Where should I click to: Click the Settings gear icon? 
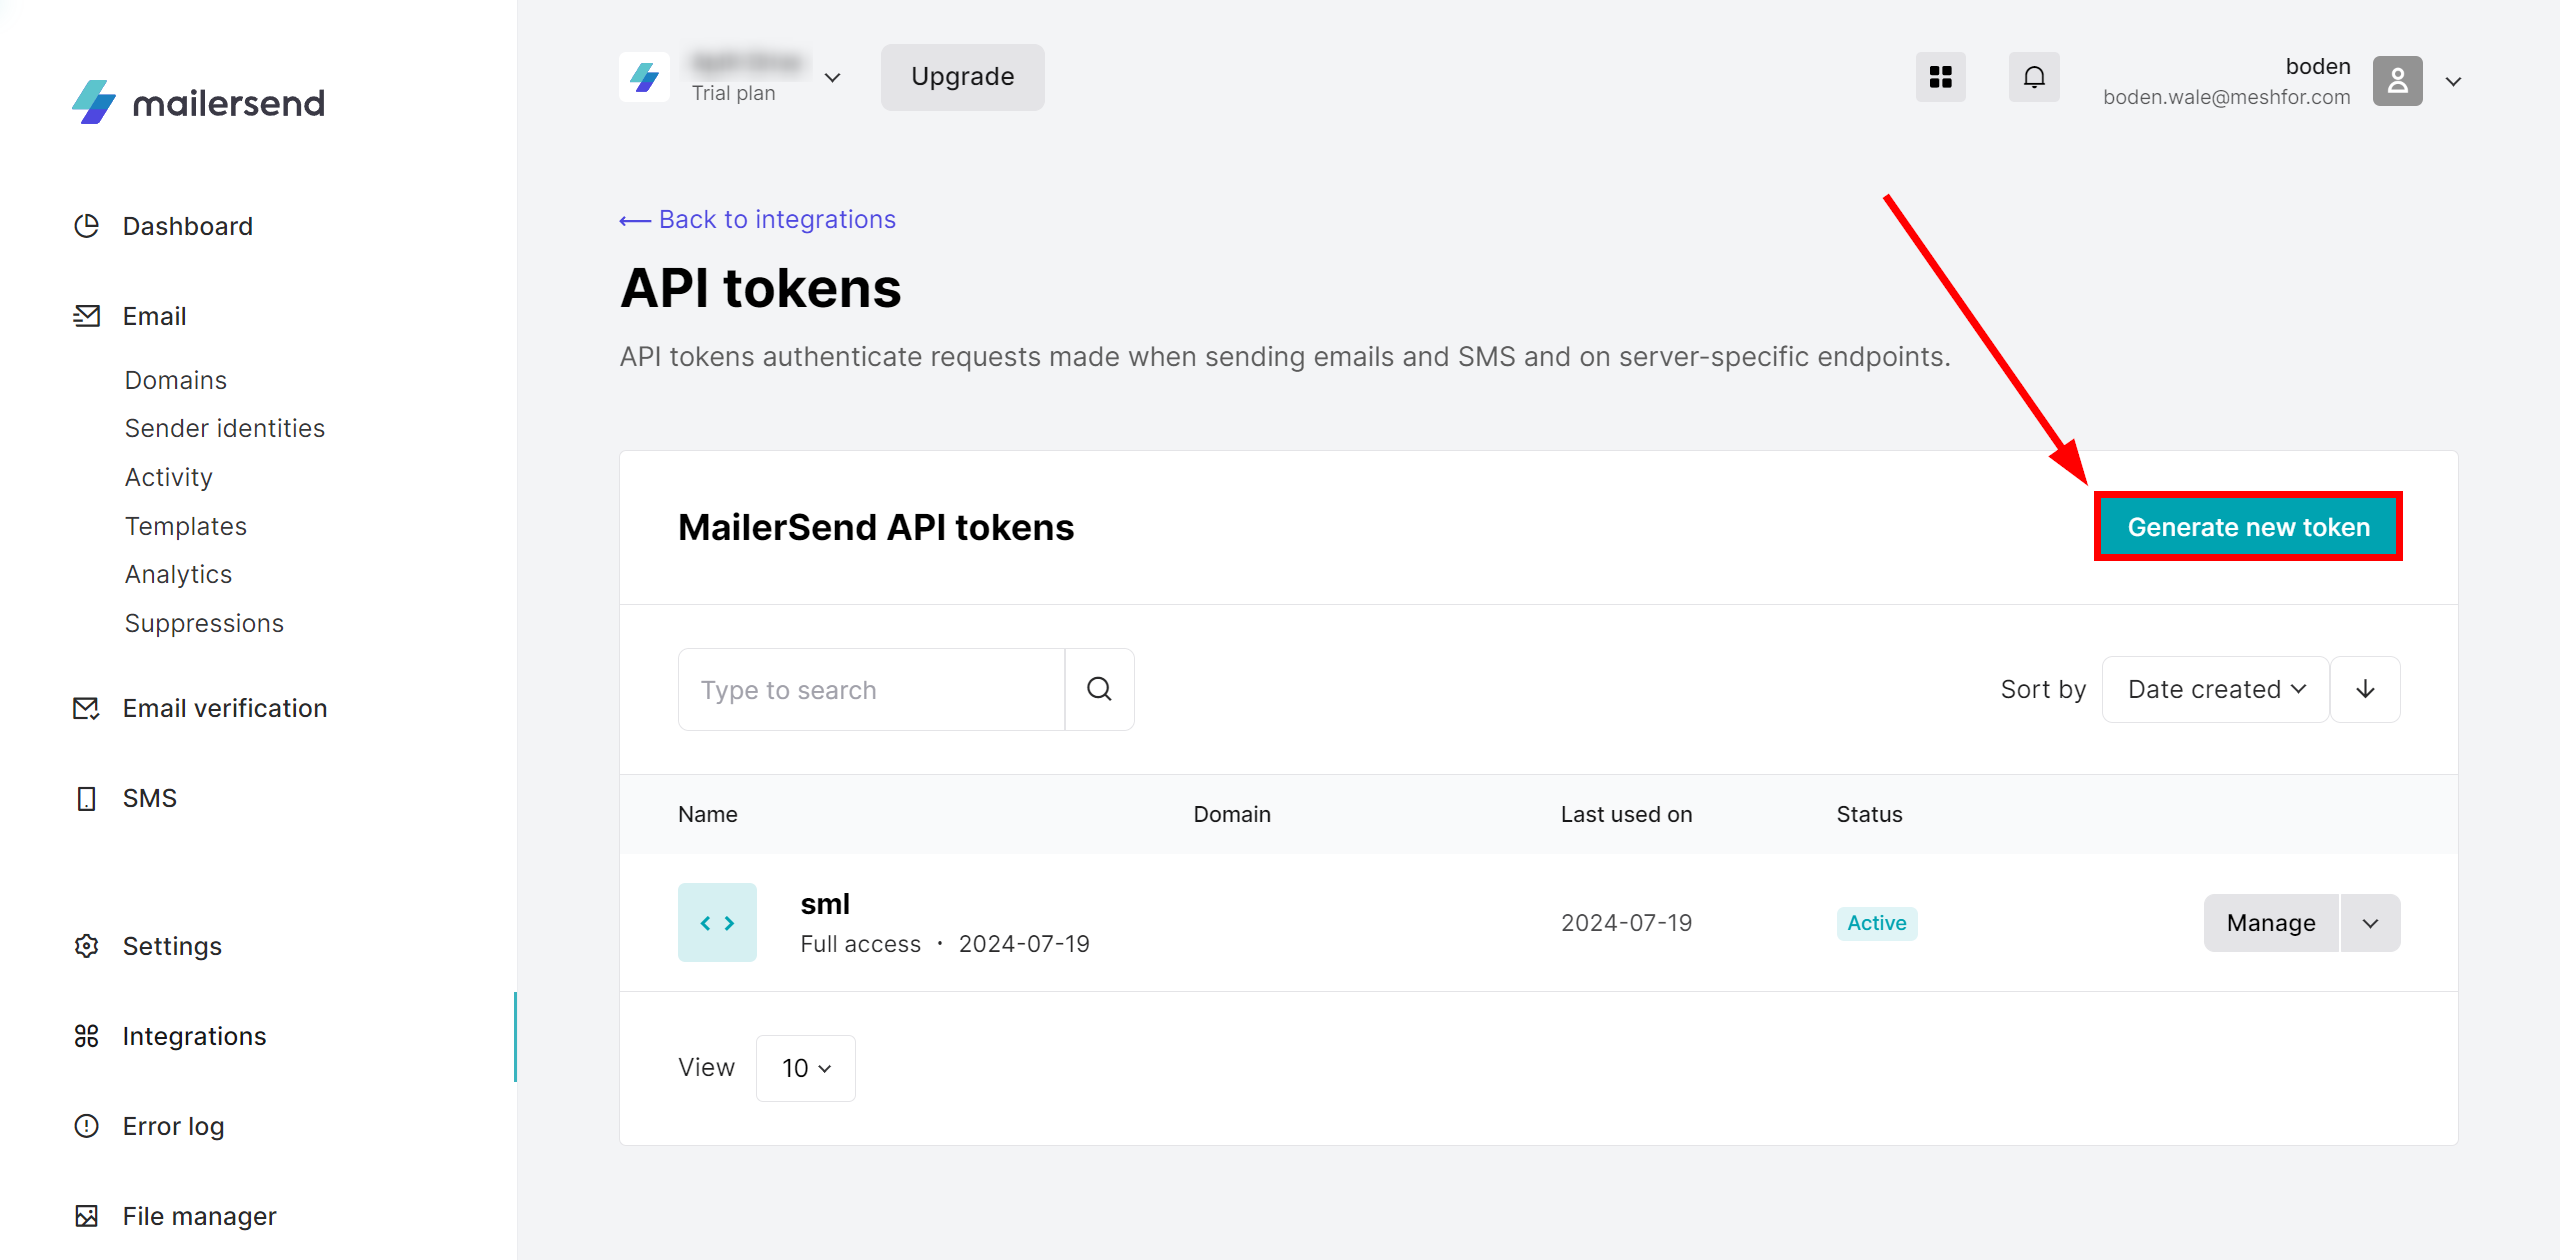87,946
